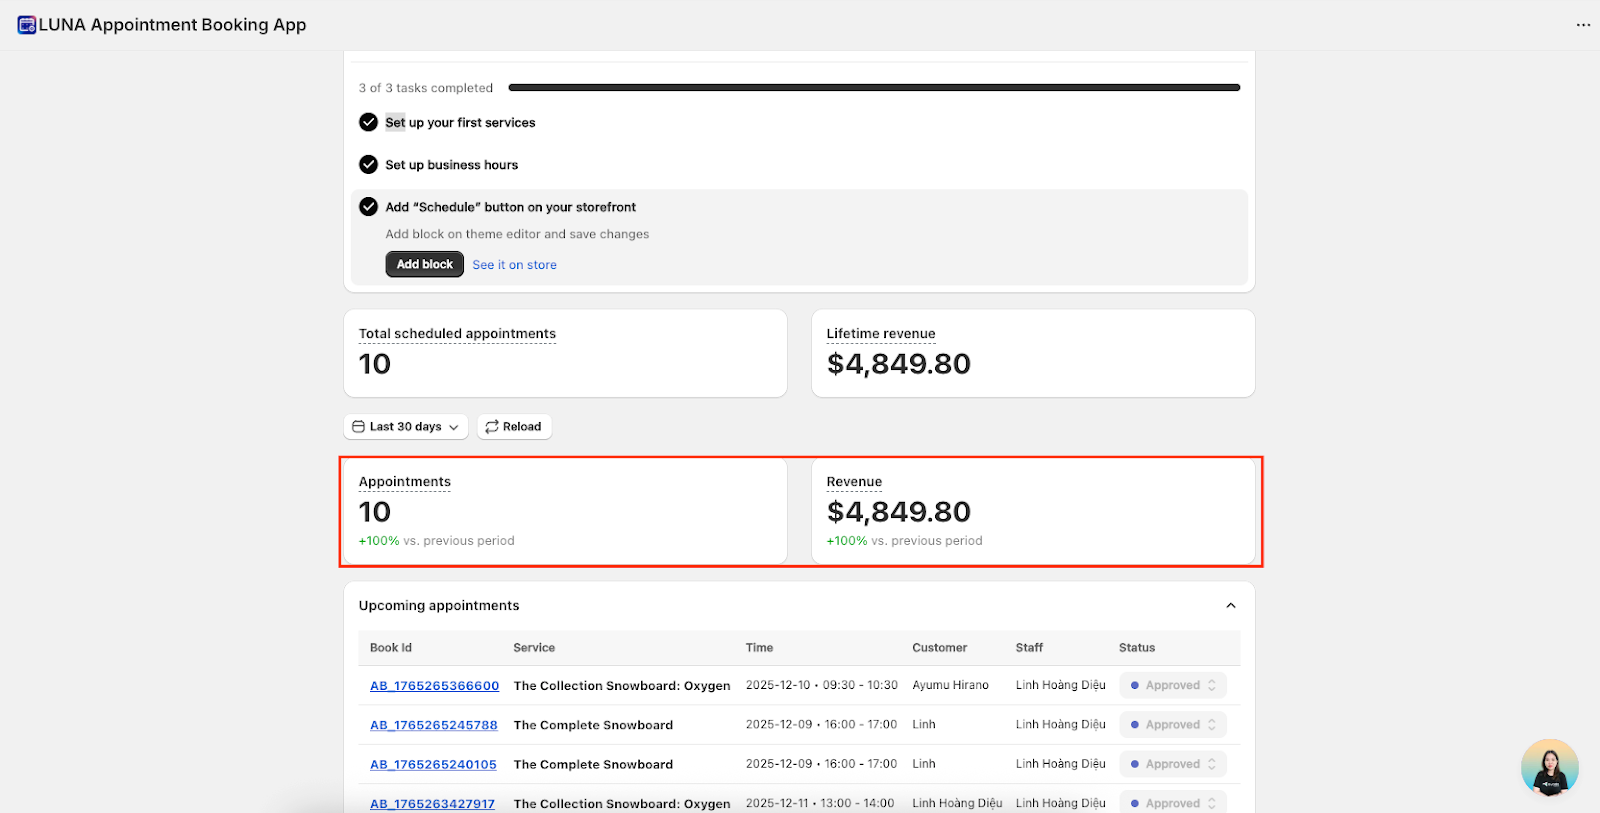Collapse the Upcoming appointments section
1600x813 pixels.
pyautogui.click(x=1231, y=606)
